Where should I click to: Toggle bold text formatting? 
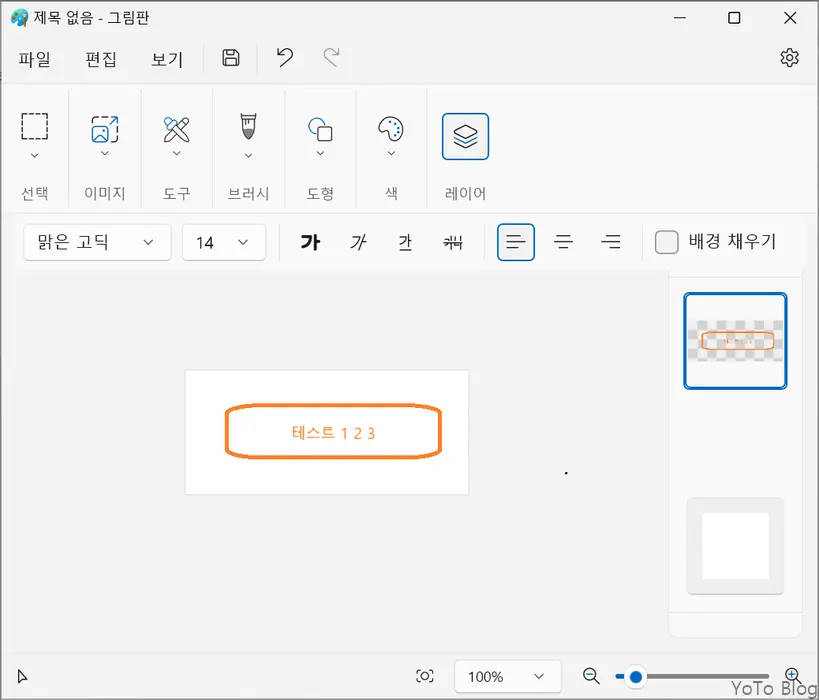click(x=310, y=242)
